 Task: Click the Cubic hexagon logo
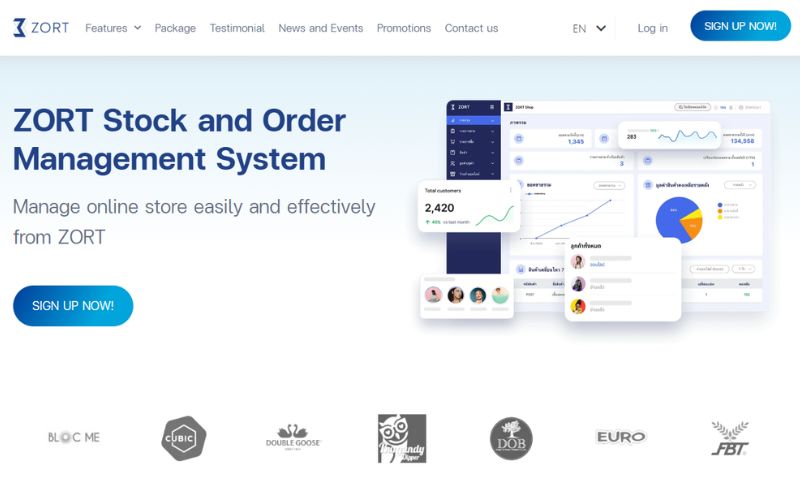point(184,438)
